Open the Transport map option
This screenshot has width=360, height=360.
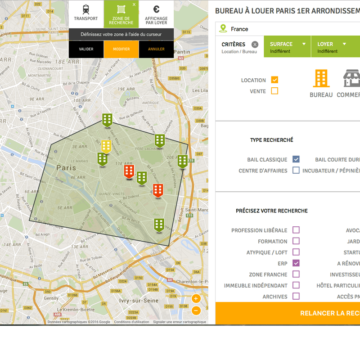point(86,14)
